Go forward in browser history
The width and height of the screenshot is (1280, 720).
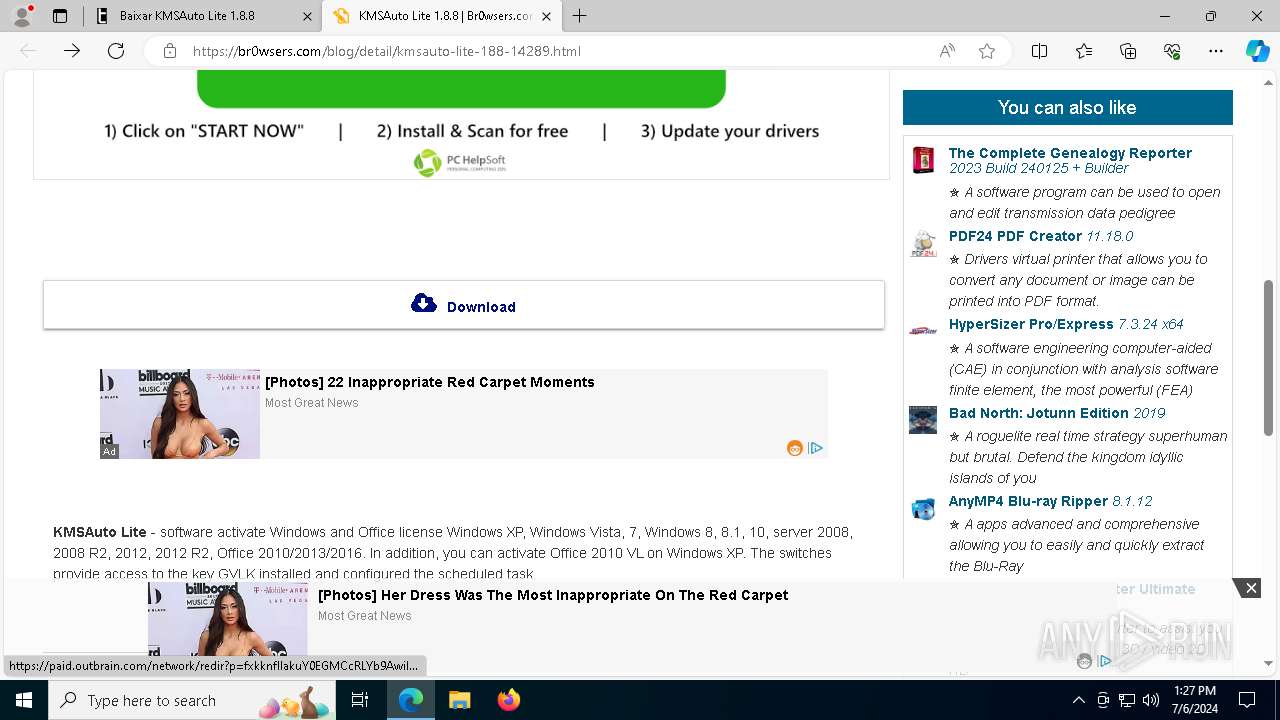(72, 51)
